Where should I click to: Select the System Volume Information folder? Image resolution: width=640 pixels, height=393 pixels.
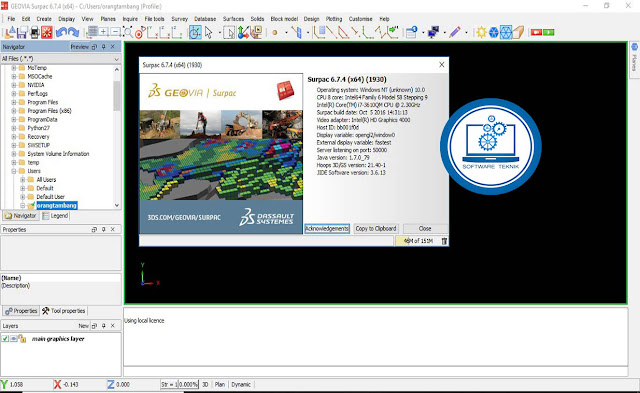(58, 154)
